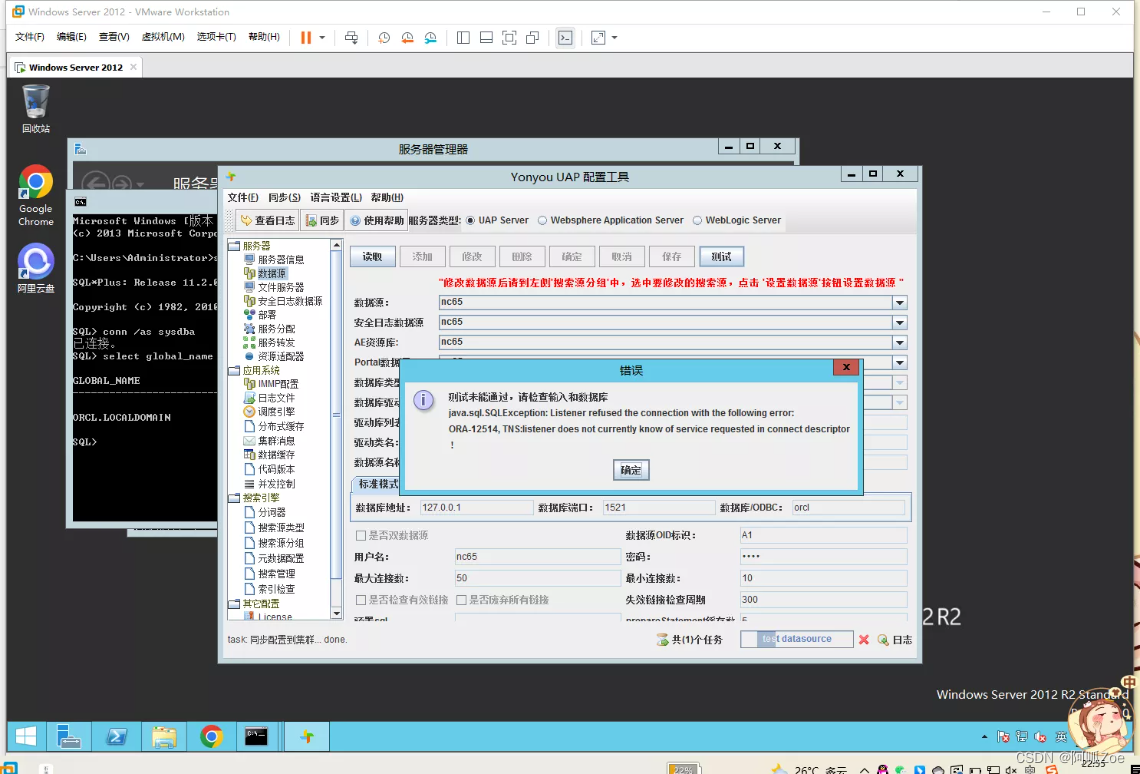Open the UAP tool 语言设置(L) menu

pyautogui.click(x=336, y=198)
